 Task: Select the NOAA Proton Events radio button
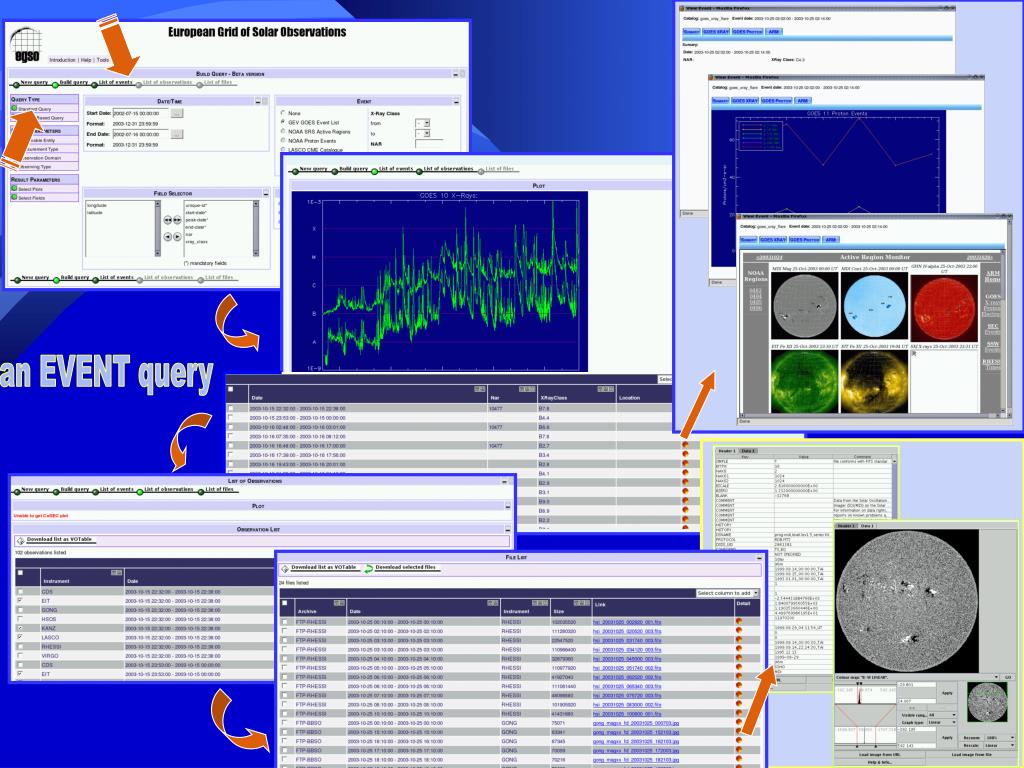click(283, 140)
